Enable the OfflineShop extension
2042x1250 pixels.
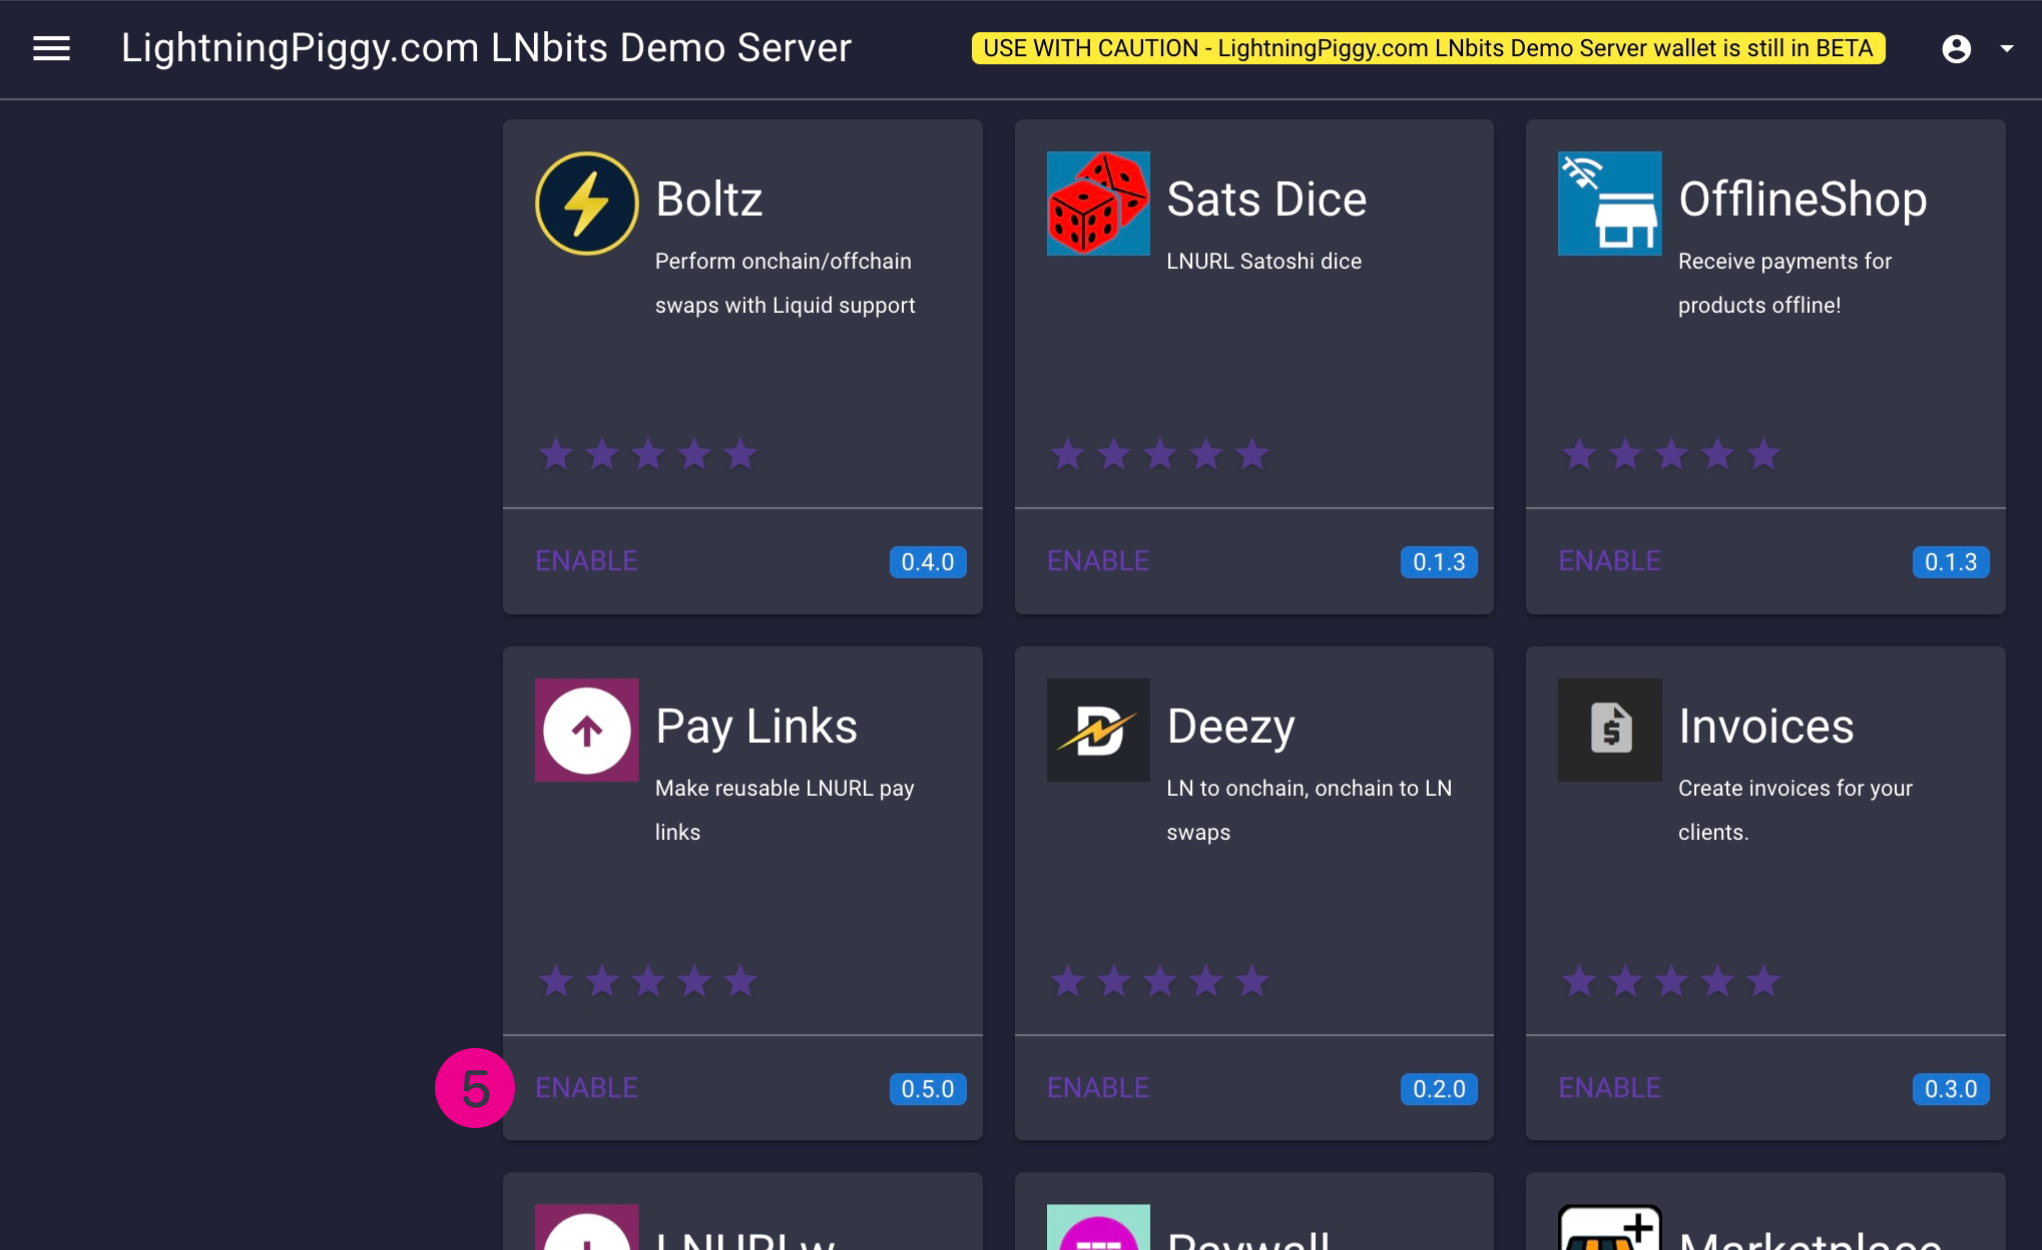[x=1609, y=561]
